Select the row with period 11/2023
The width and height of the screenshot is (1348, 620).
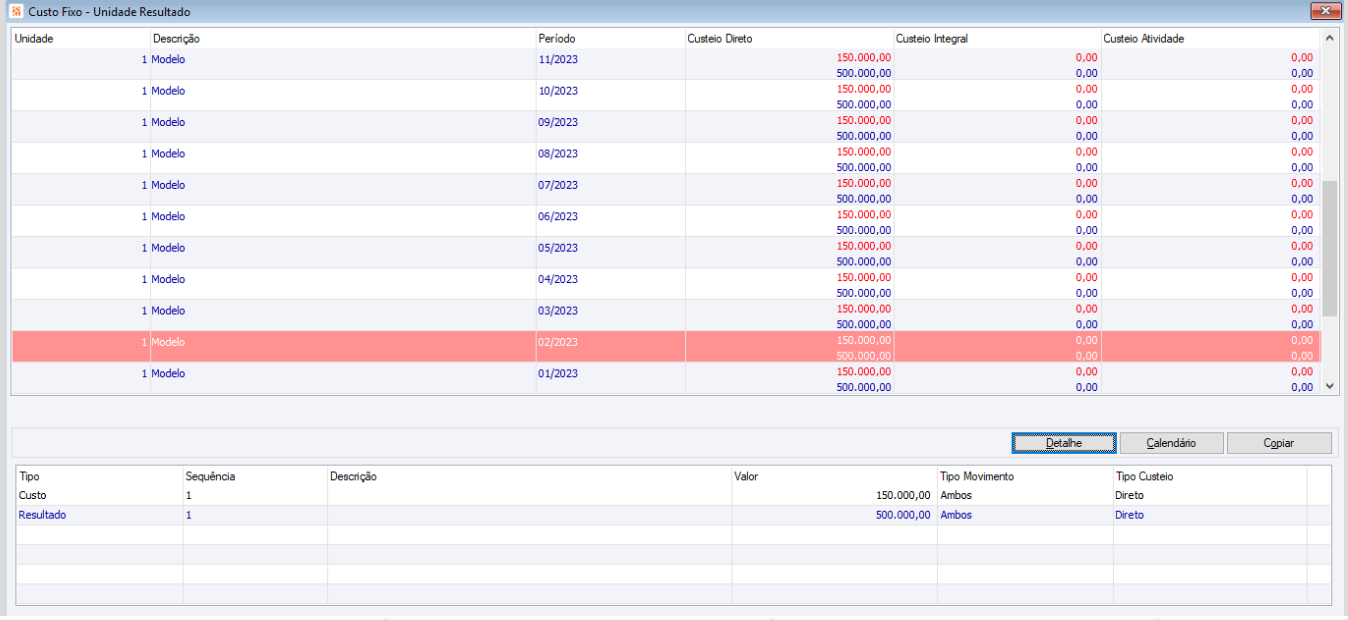tap(666, 64)
